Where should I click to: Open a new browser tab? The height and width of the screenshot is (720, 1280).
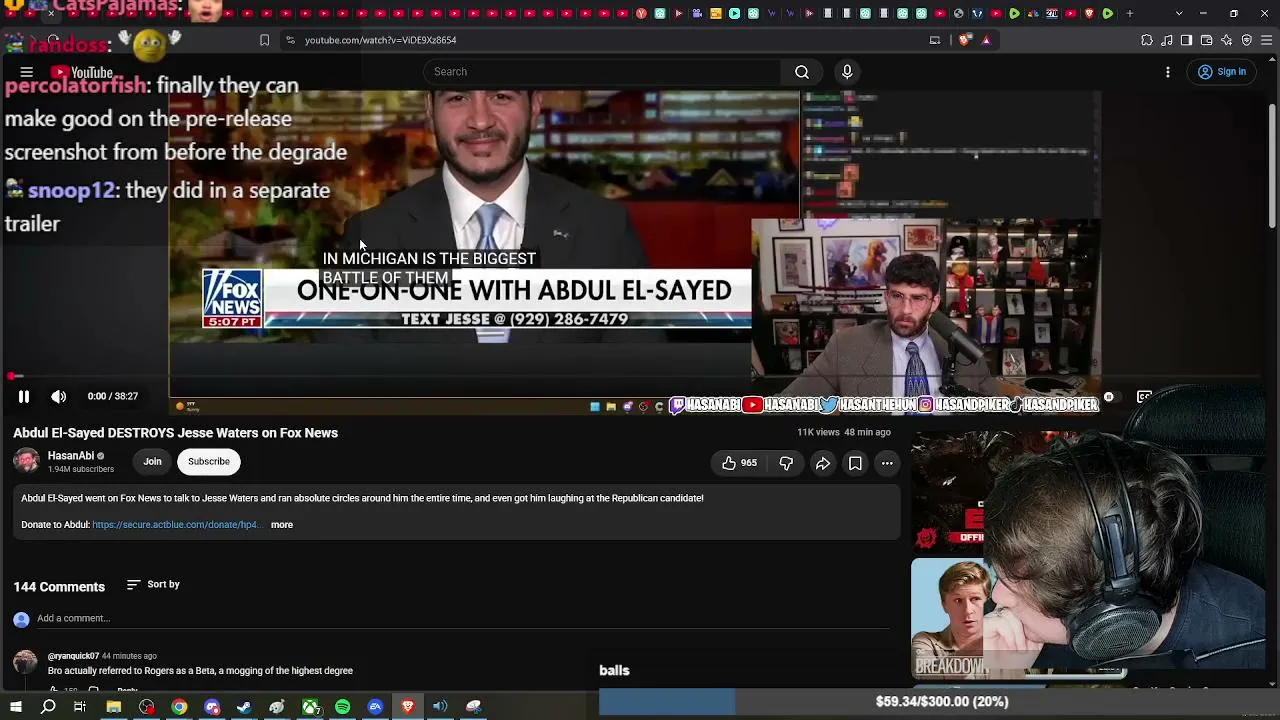point(1130,14)
